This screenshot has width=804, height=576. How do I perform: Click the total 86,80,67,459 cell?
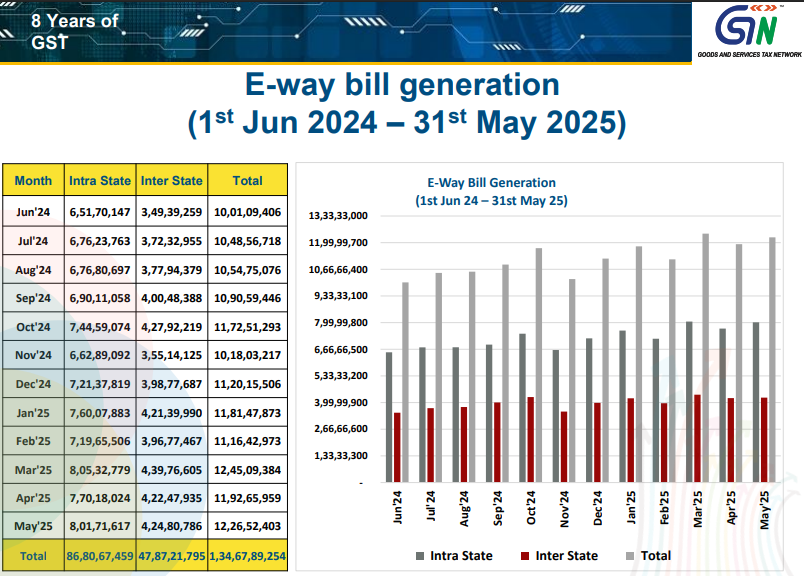click(x=100, y=556)
